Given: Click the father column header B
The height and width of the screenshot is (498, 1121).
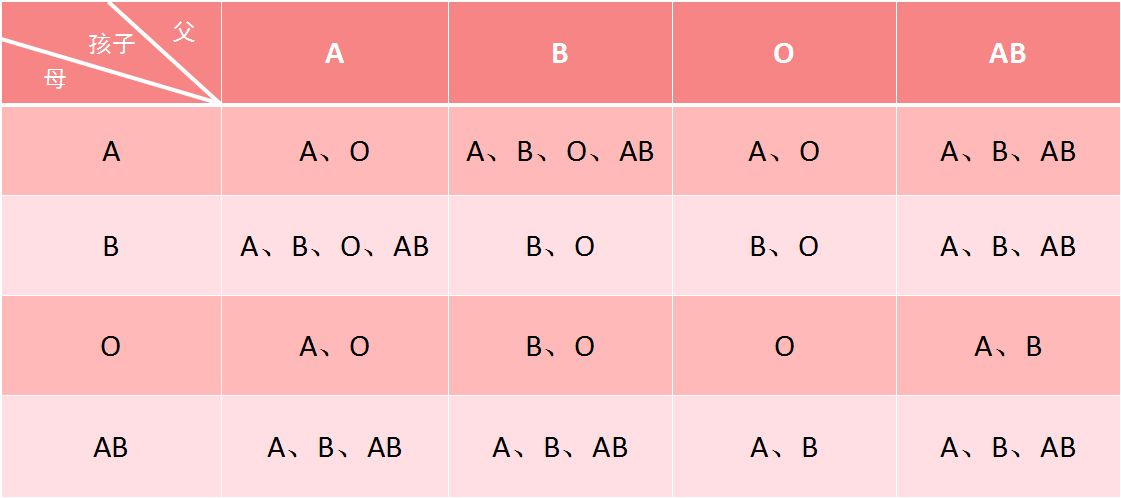Looking at the screenshot, I should click(560, 53).
